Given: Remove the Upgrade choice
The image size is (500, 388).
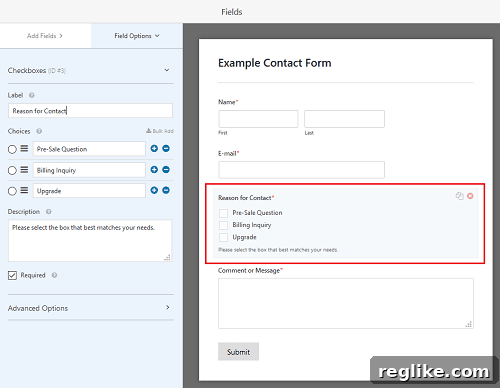Looking at the screenshot, I should coord(166,190).
